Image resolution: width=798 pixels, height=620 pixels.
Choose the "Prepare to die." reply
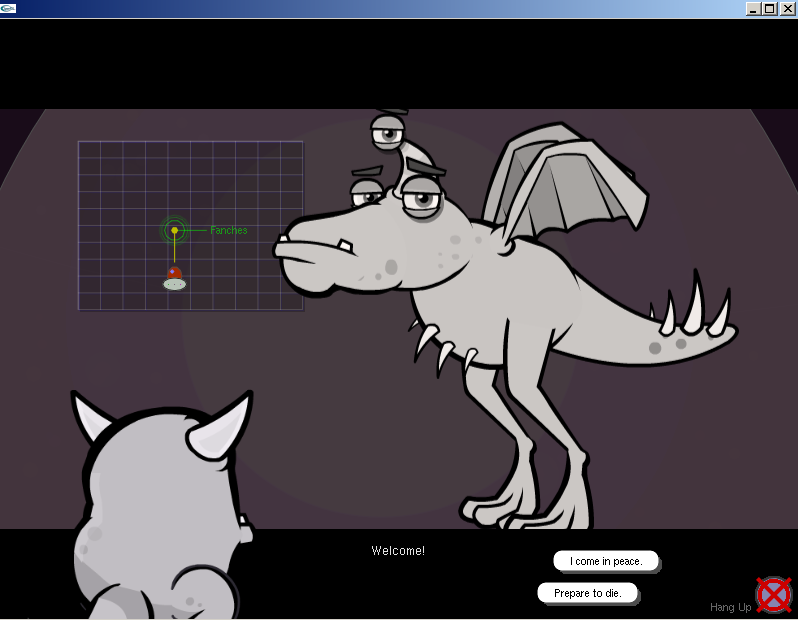pos(588,593)
